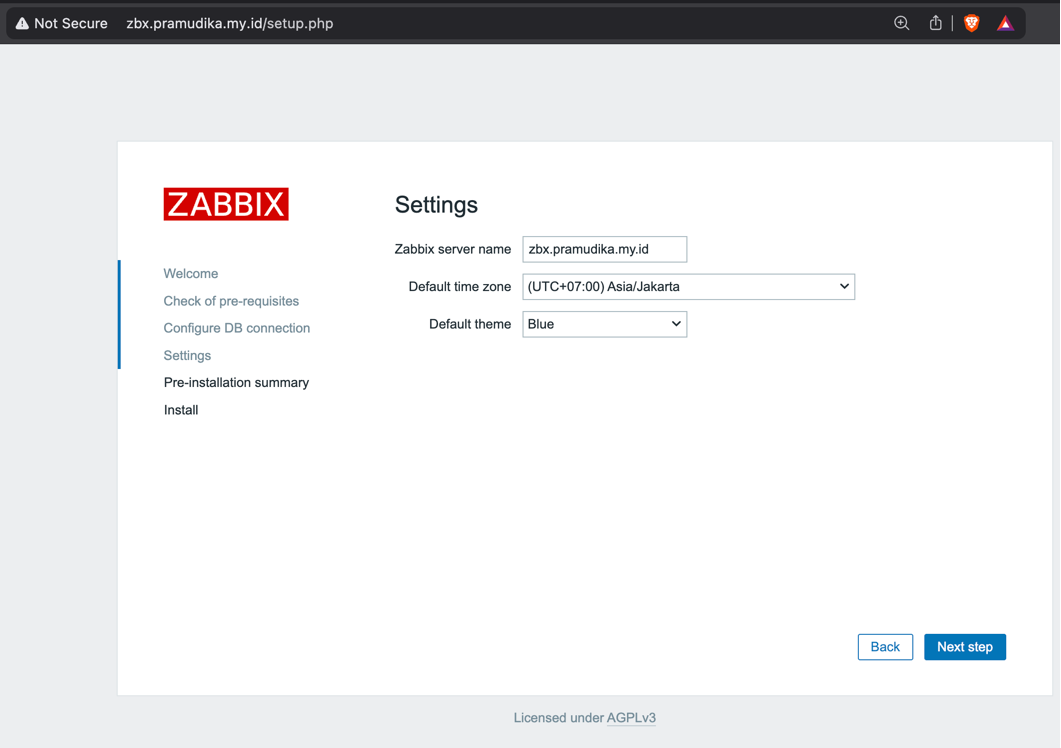Screen dimensions: 1061x748
Task: Click the Not Secure warning icon
Action: pos(22,23)
